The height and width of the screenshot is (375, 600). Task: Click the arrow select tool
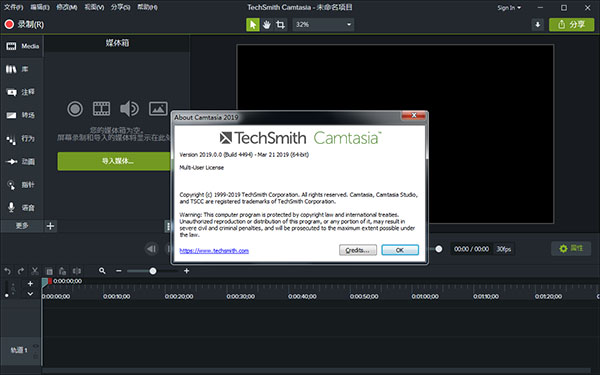point(253,25)
